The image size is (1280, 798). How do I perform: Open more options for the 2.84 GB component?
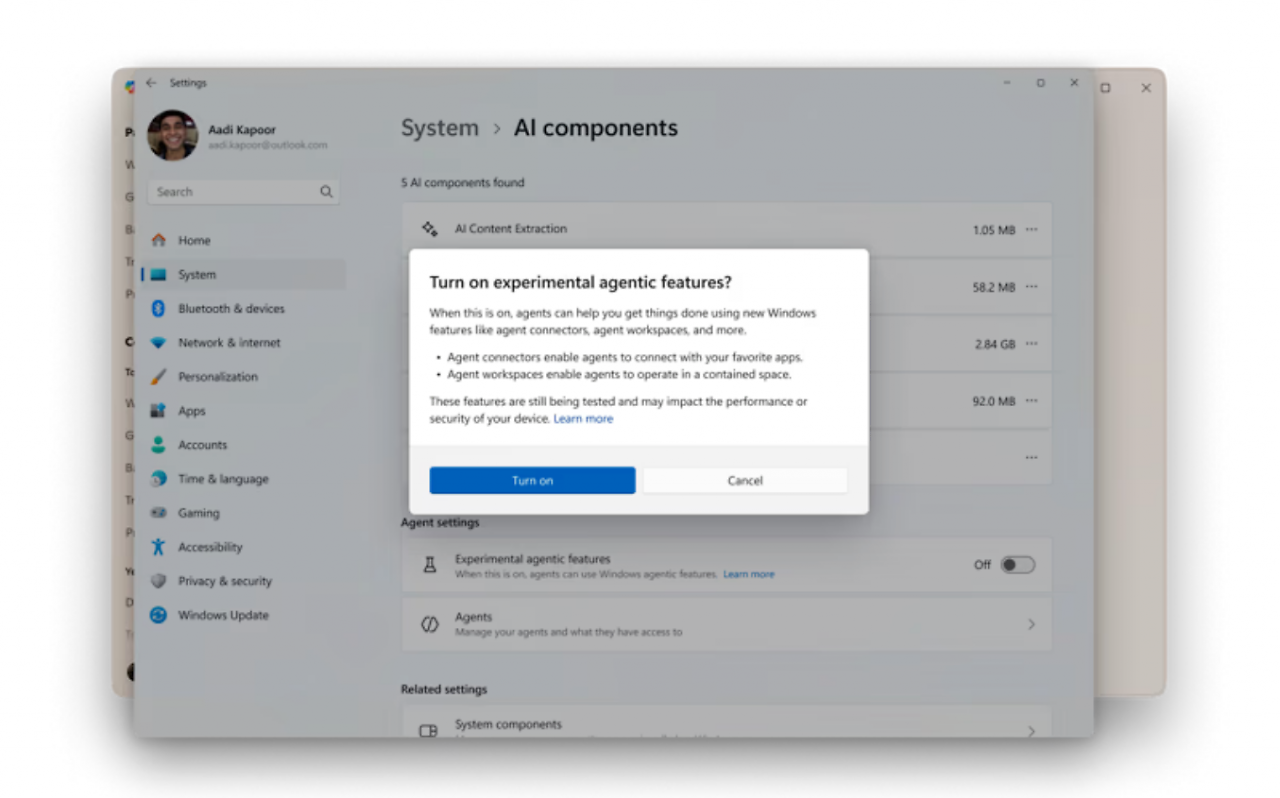[x=1031, y=343]
